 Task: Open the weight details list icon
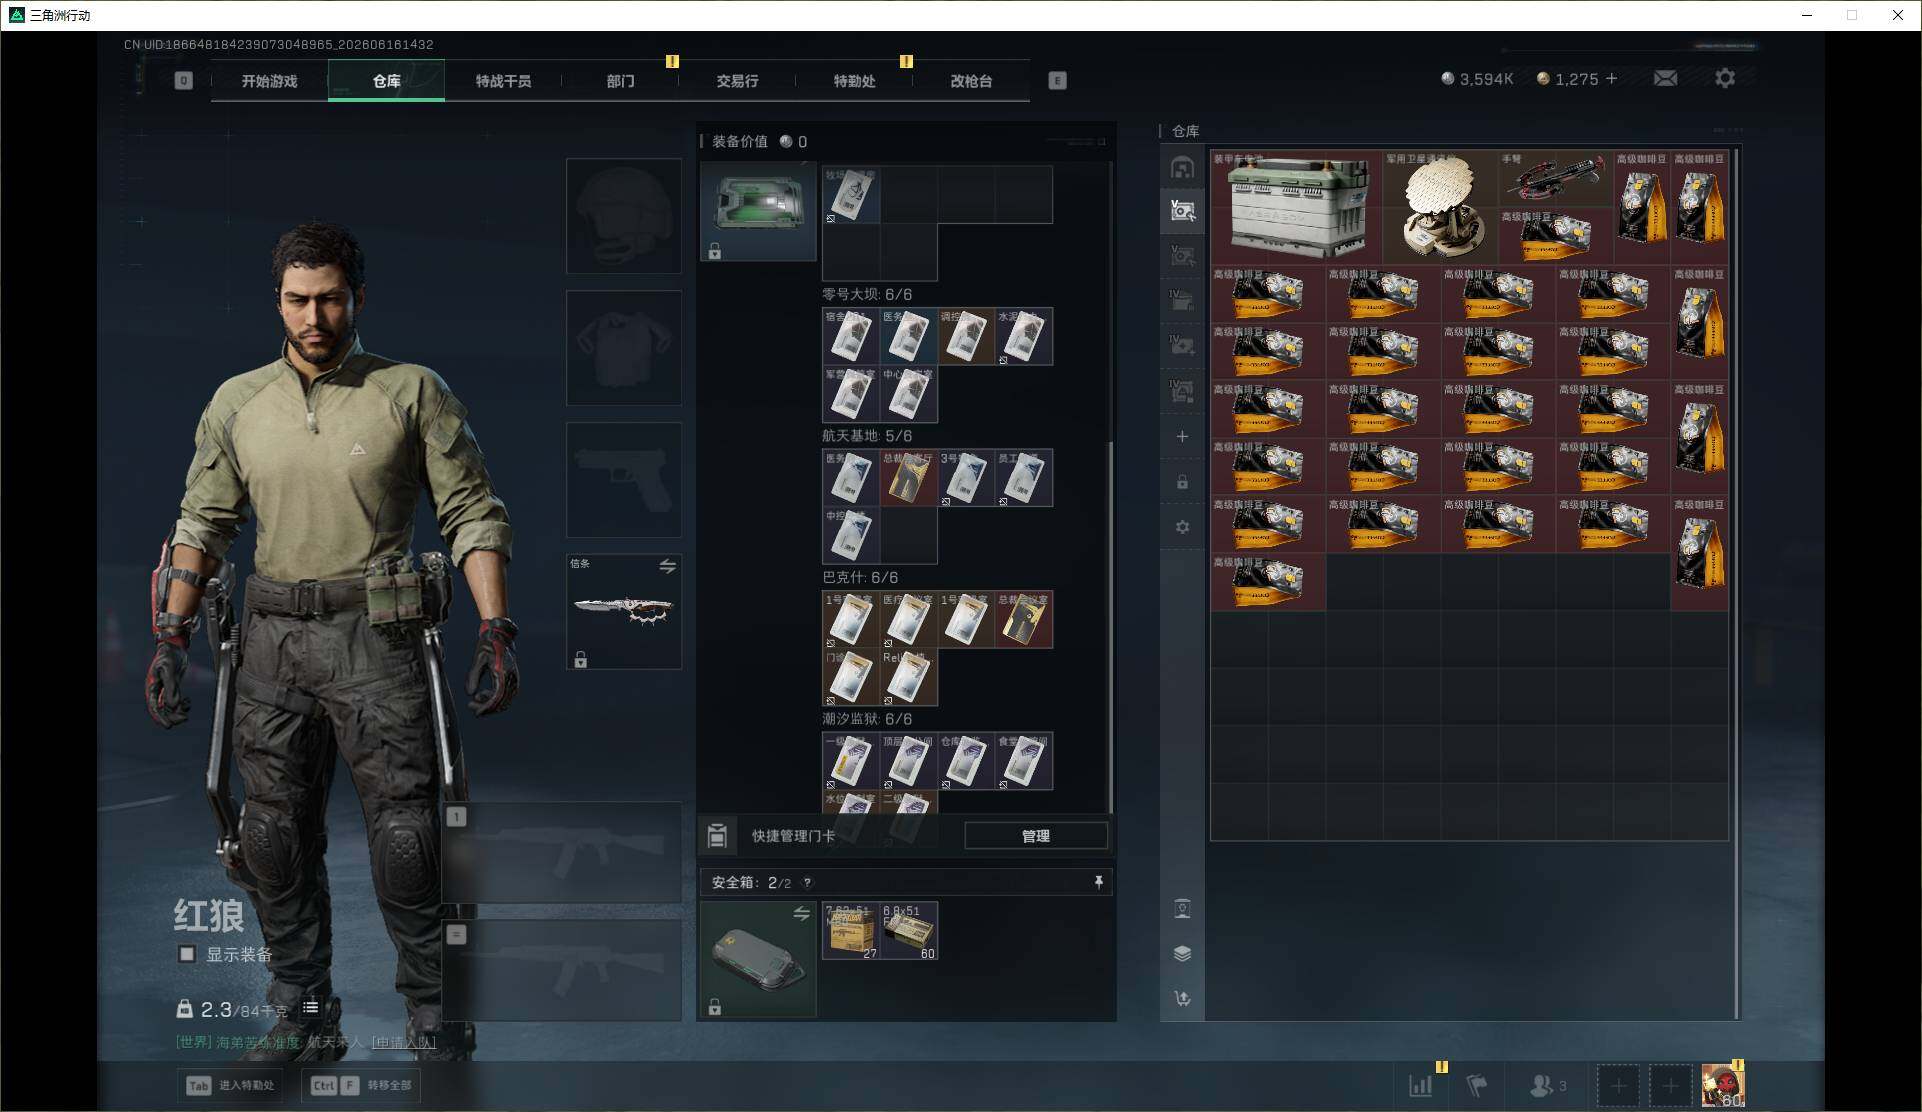311,1008
